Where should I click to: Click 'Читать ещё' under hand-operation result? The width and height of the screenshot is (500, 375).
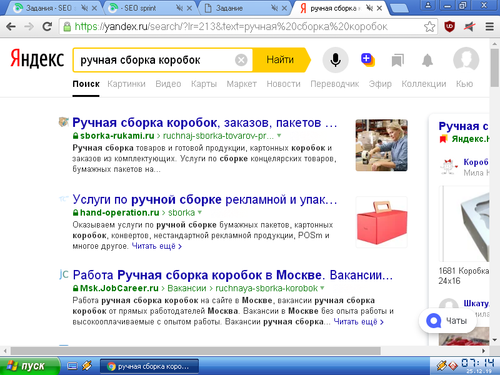(157, 246)
